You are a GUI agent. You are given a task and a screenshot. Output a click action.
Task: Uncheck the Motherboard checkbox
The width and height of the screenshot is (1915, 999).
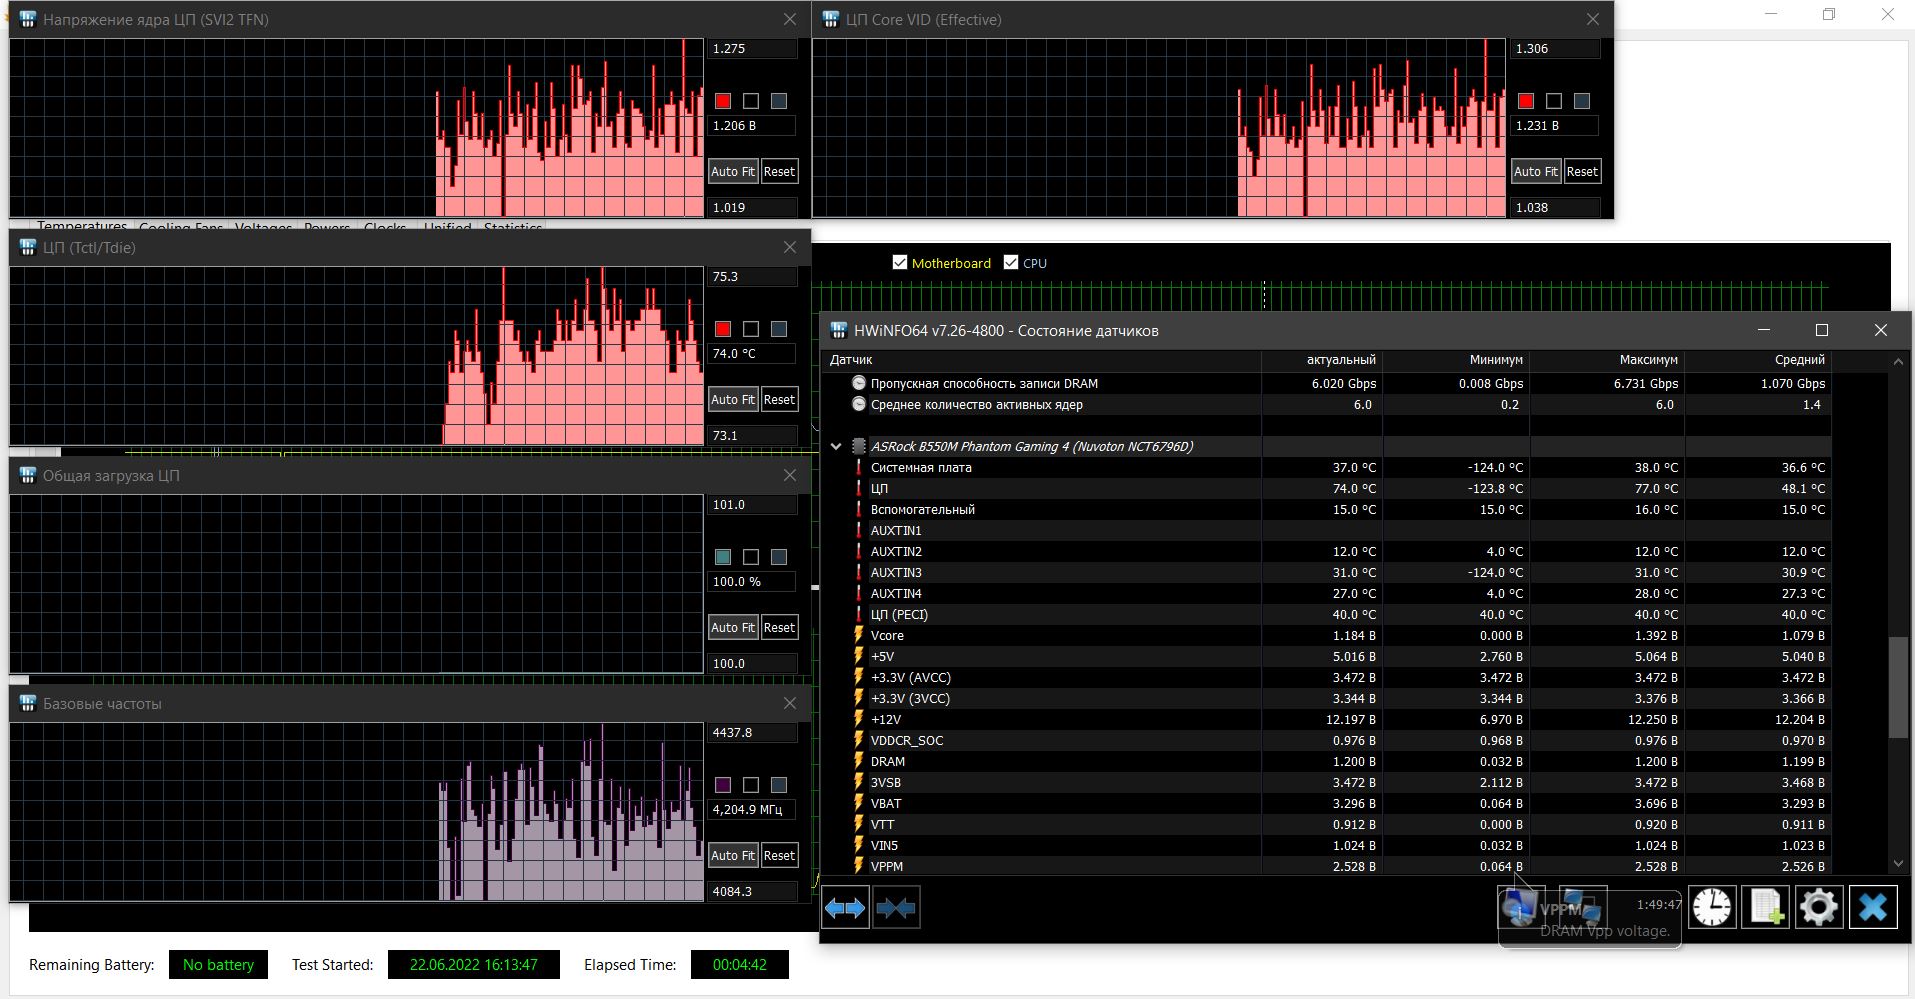(x=900, y=263)
